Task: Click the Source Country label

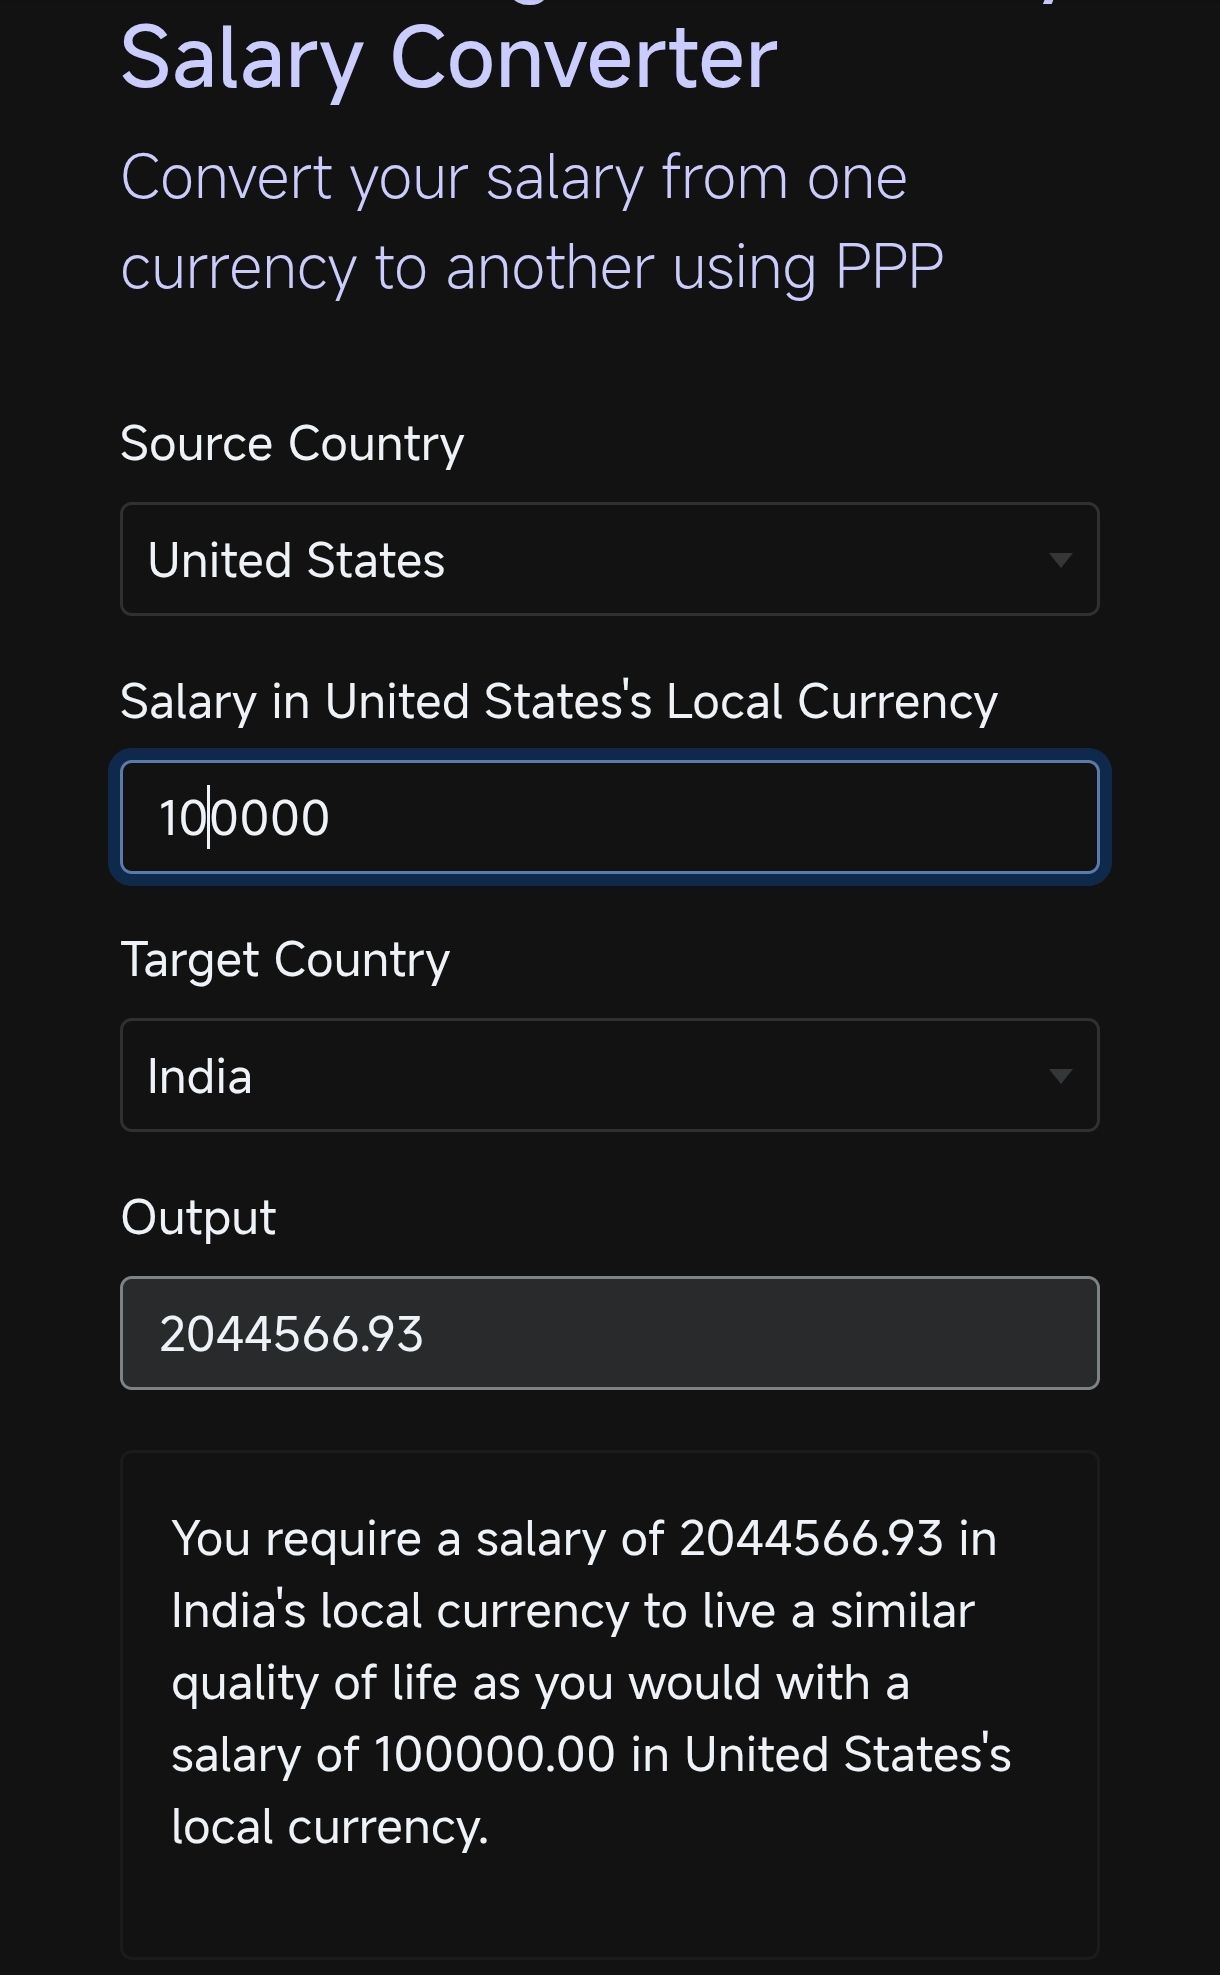Action: tap(292, 443)
